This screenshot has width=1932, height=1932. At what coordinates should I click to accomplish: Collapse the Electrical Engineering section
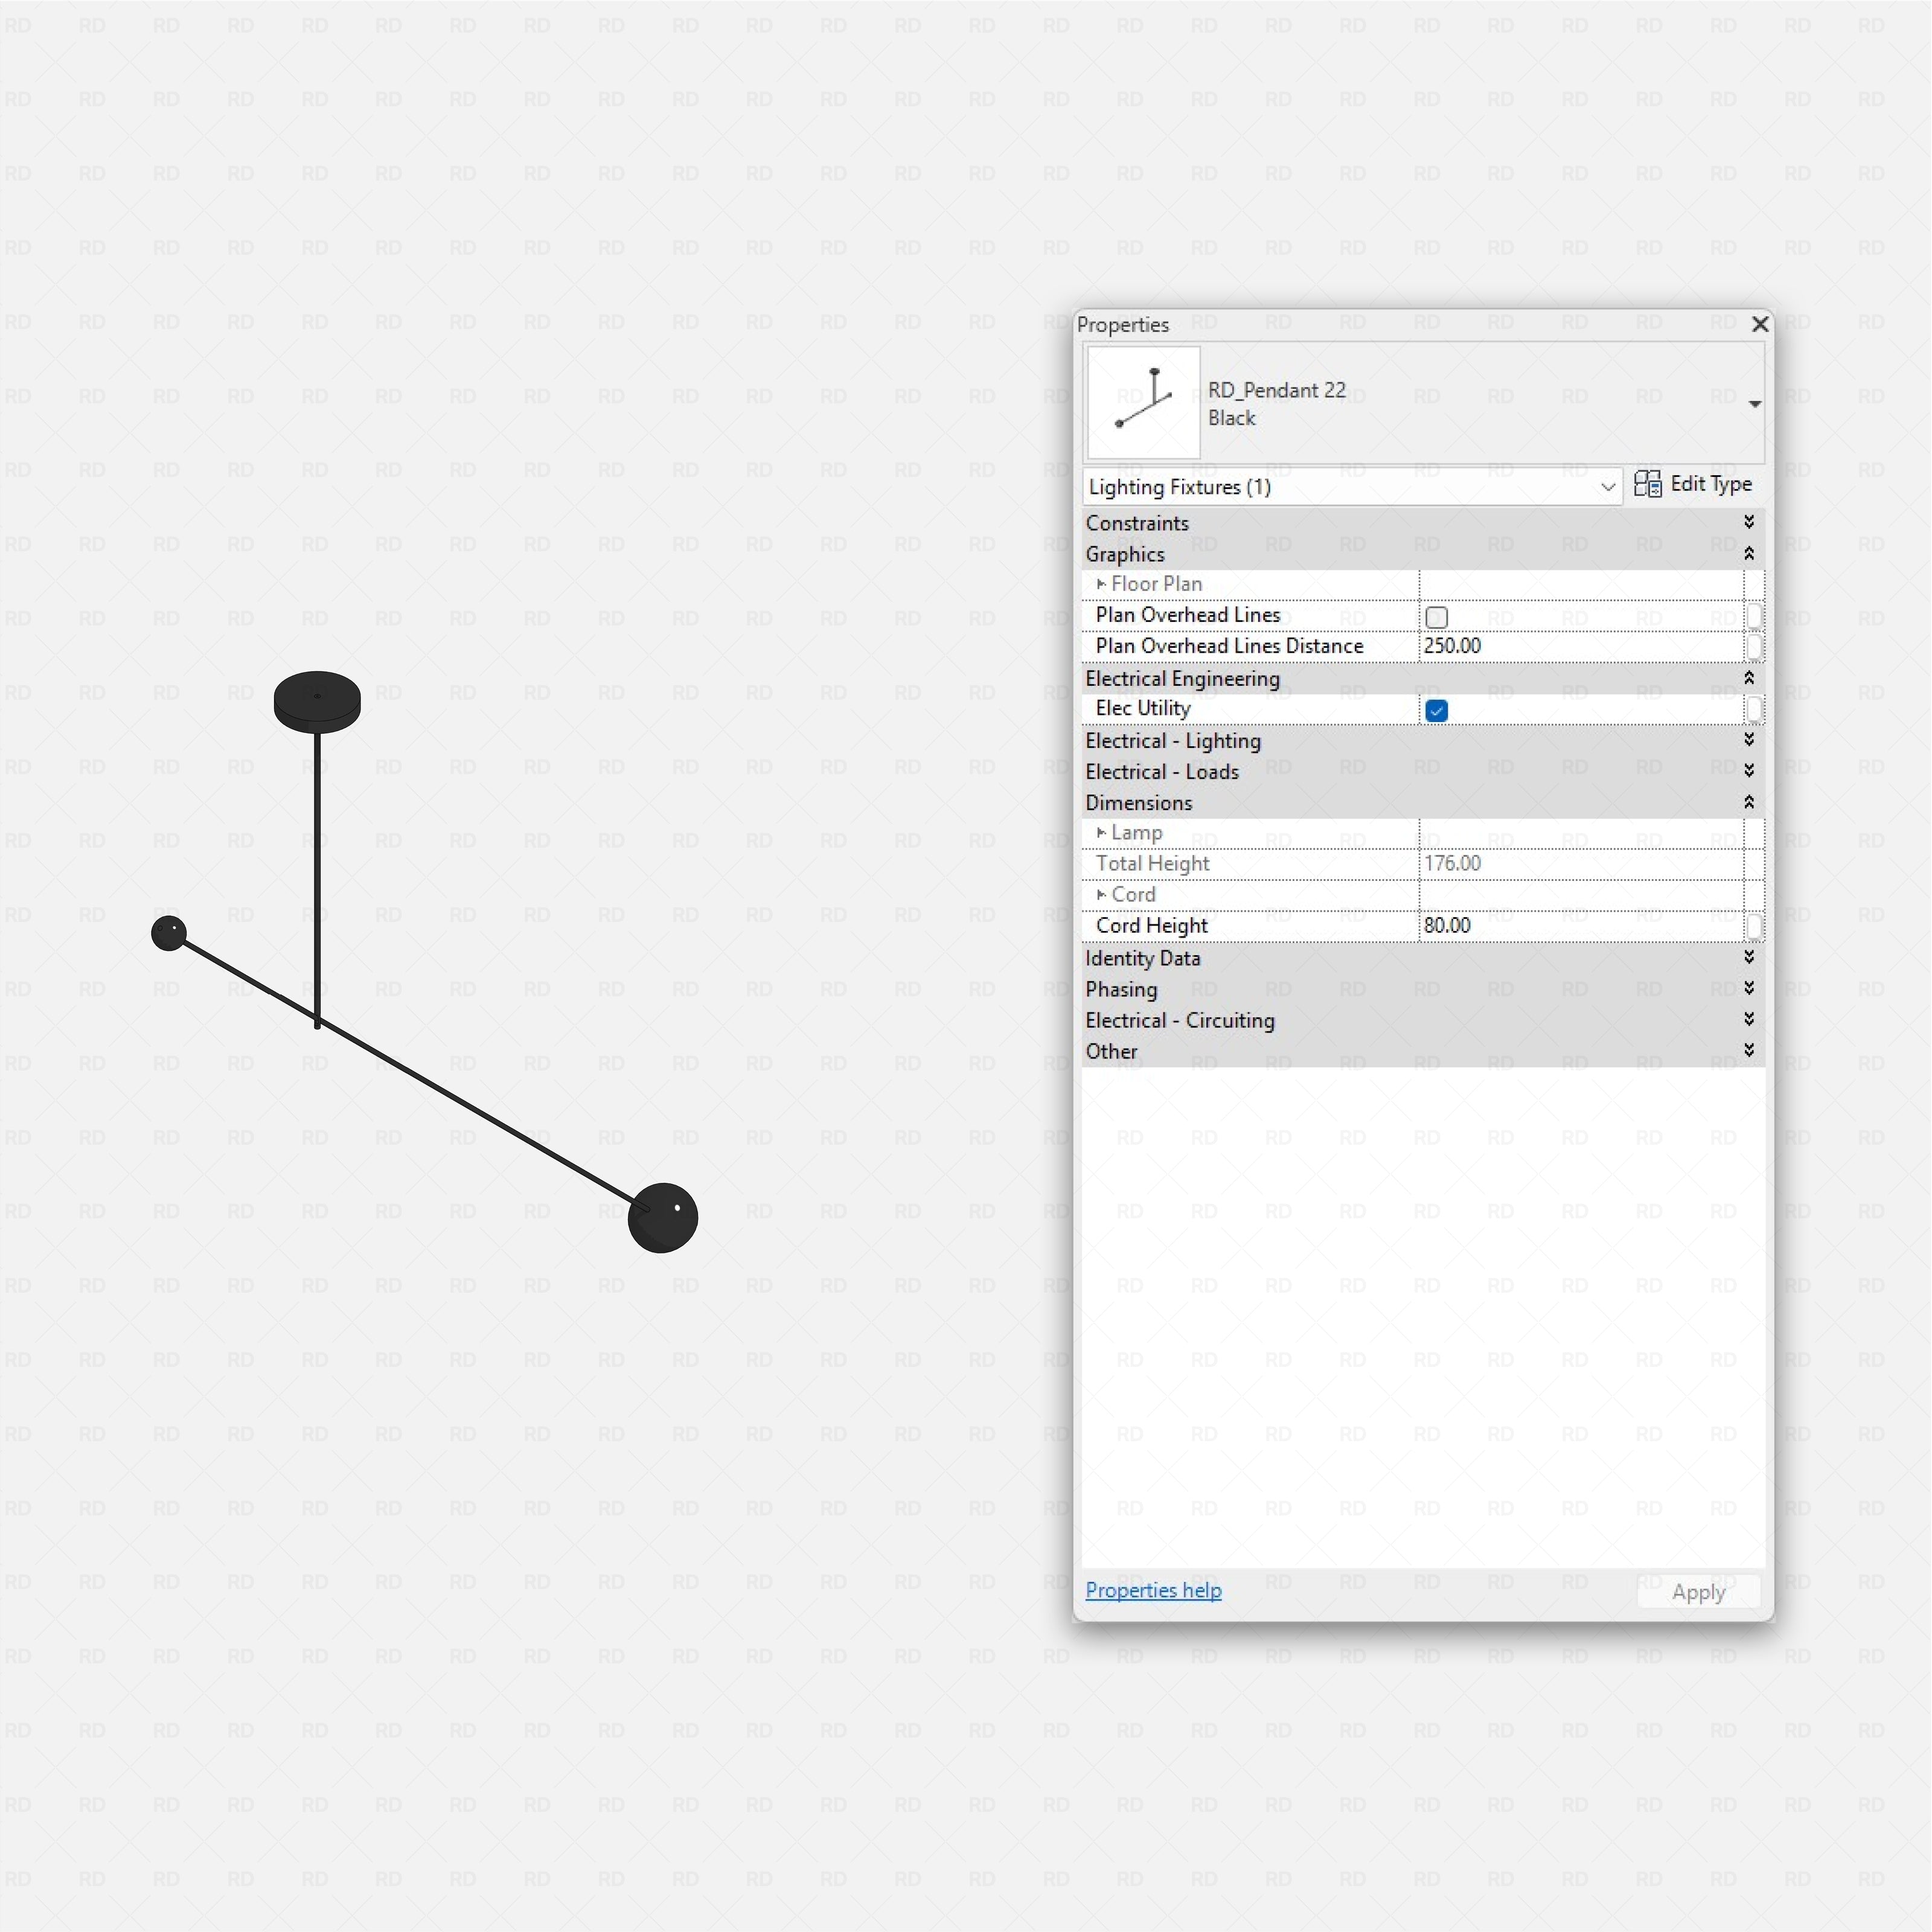click(x=1748, y=678)
